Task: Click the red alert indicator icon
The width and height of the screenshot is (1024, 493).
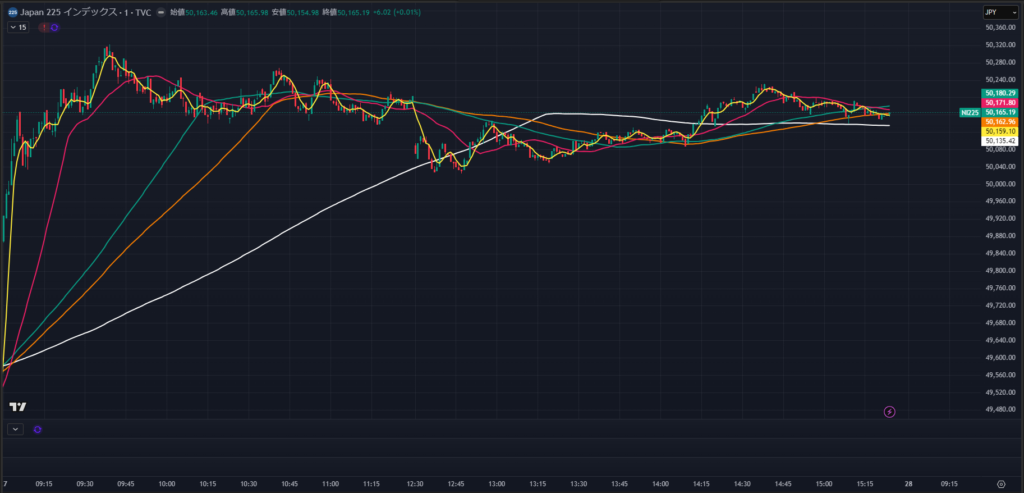Action: coord(43,28)
